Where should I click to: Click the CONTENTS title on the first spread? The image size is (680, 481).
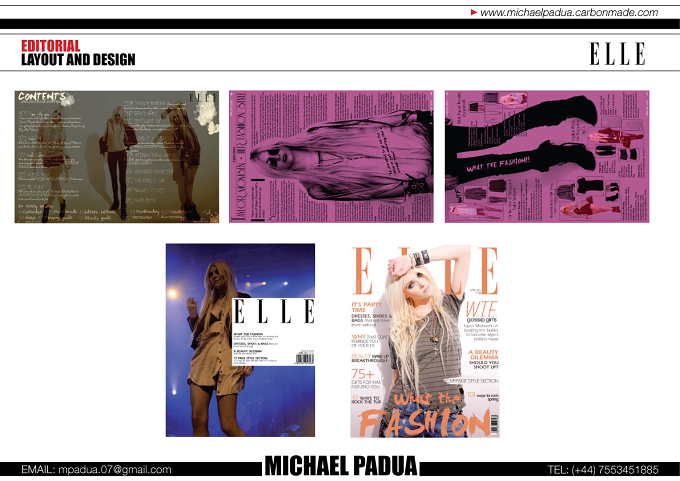coord(42,96)
